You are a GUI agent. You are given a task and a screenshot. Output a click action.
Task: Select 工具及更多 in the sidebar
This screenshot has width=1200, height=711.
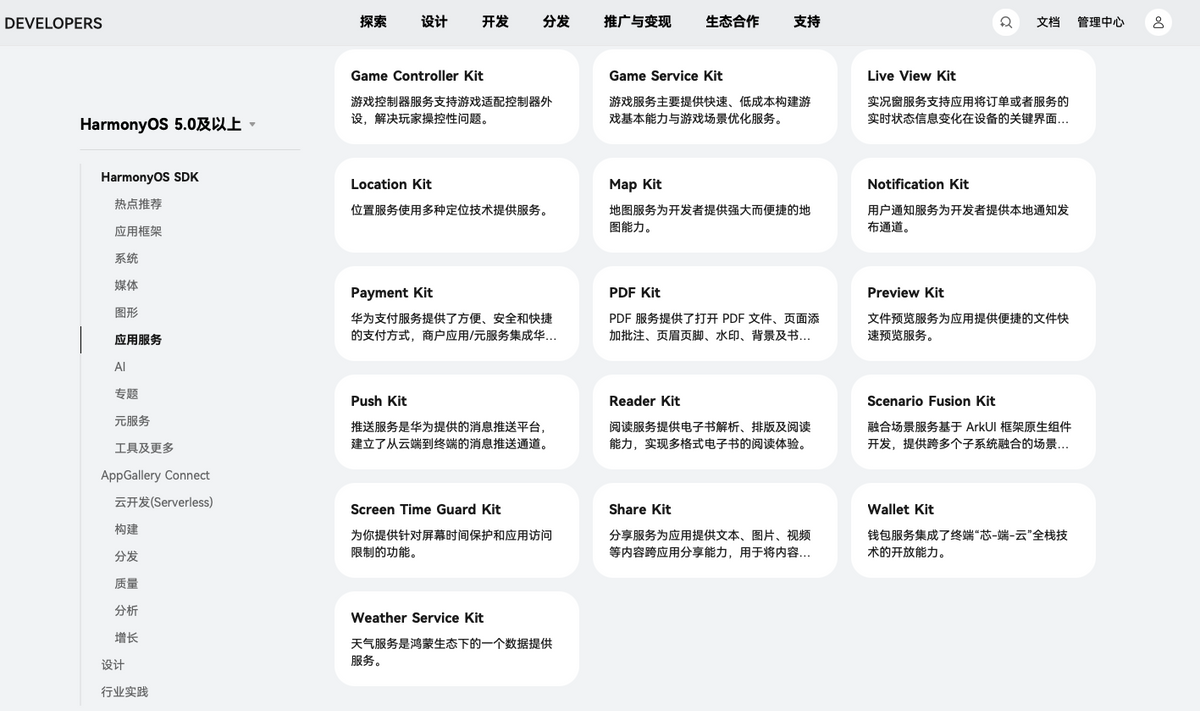pos(144,448)
